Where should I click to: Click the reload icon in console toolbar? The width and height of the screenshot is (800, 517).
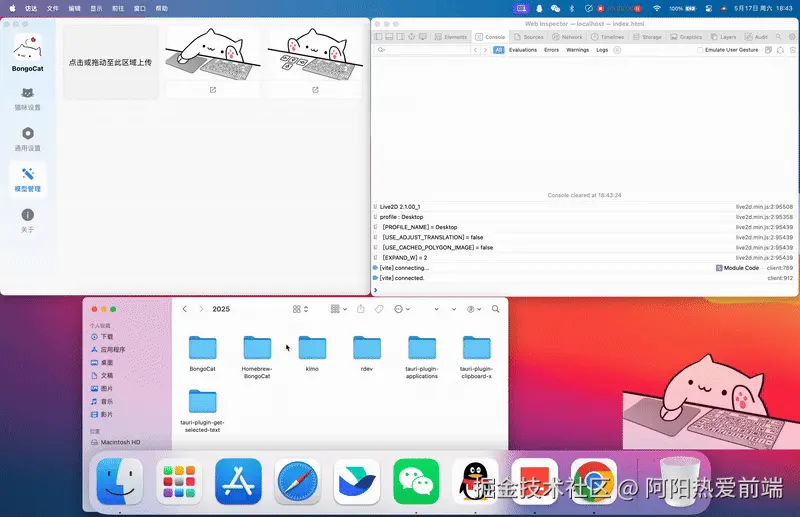pyautogui.click(x=780, y=50)
